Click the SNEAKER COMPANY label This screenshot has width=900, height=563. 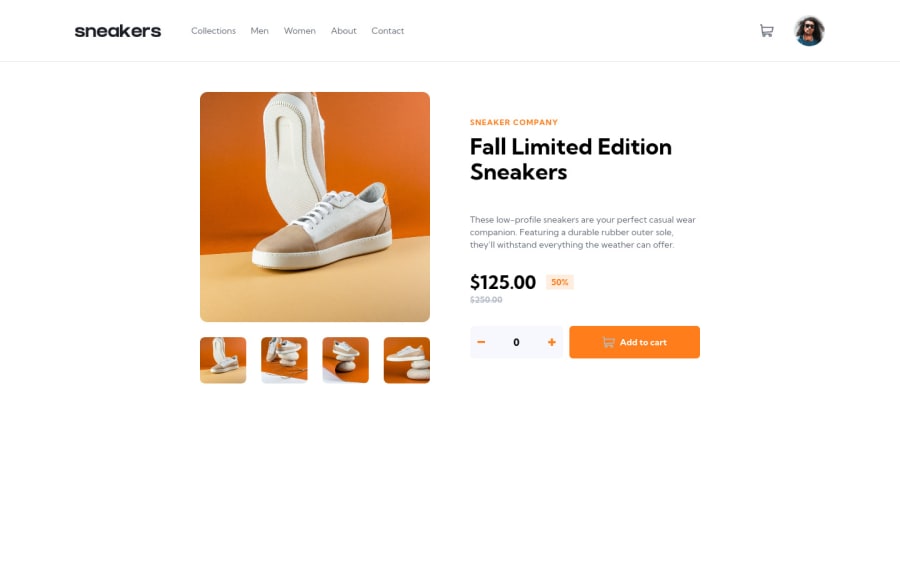point(514,122)
